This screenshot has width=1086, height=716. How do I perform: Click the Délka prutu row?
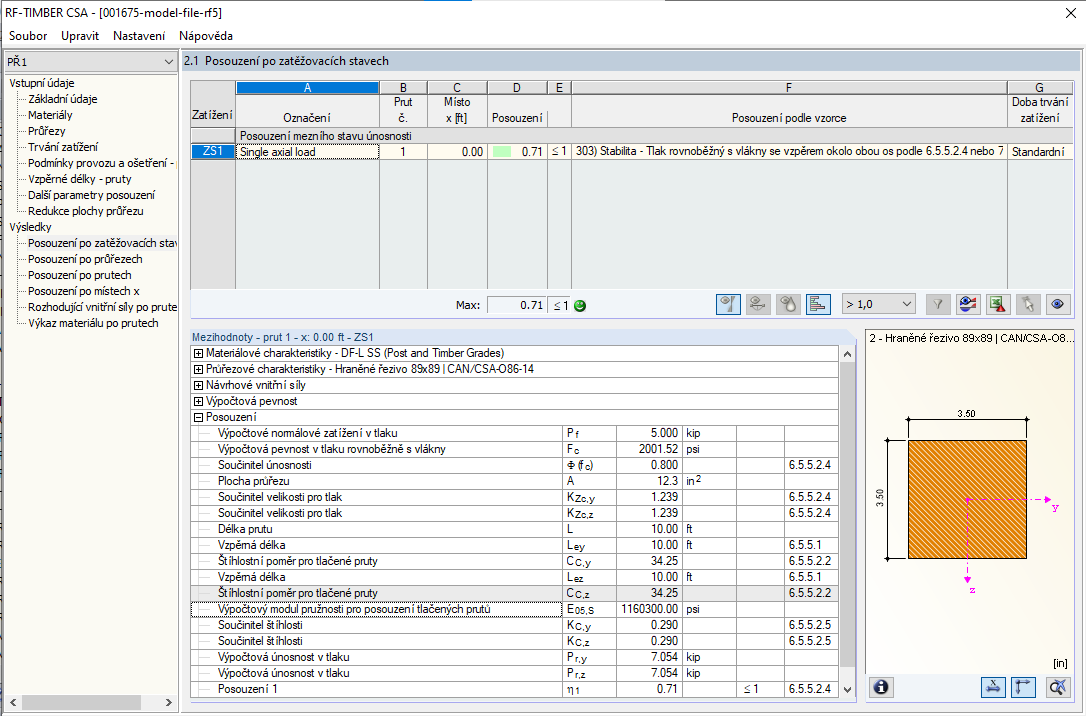point(514,529)
